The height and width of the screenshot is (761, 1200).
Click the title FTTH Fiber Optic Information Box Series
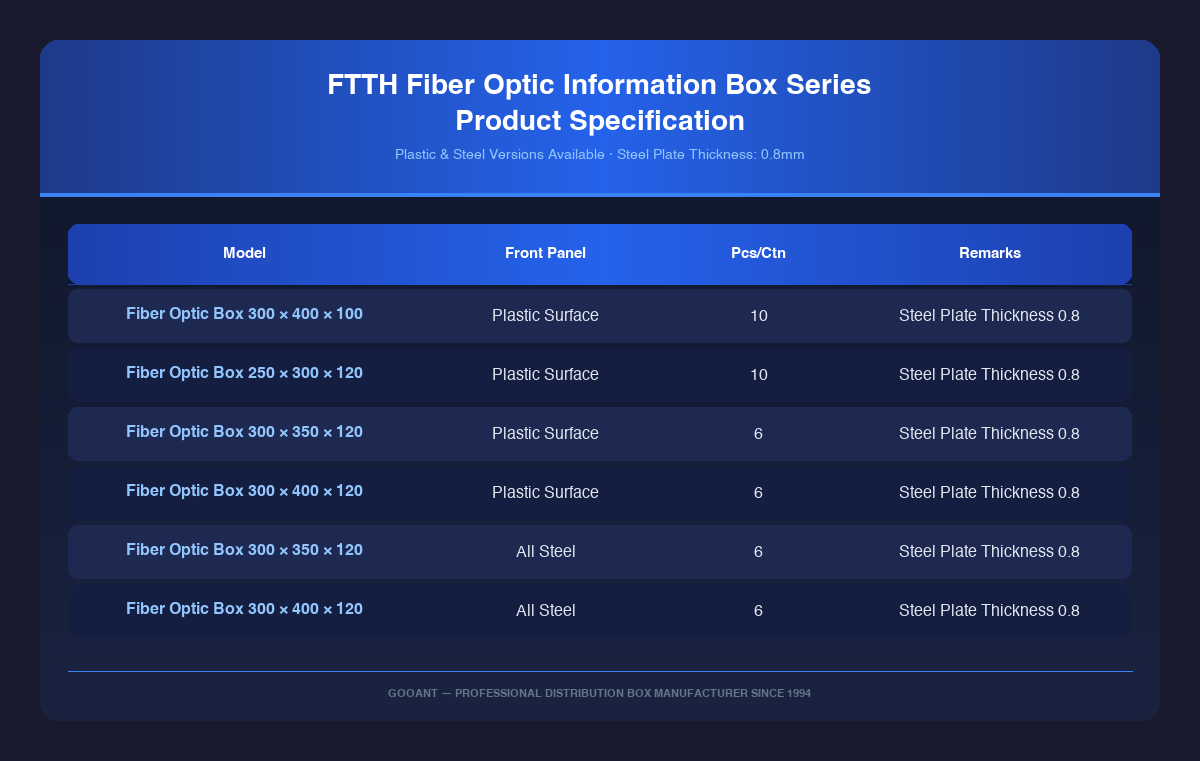[x=599, y=85]
